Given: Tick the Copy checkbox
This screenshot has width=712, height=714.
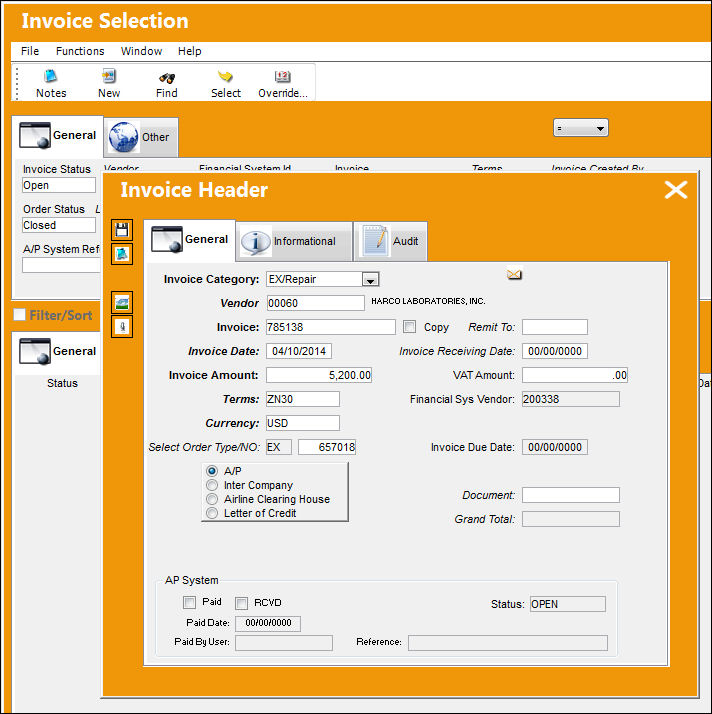Looking at the screenshot, I should pos(409,327).
